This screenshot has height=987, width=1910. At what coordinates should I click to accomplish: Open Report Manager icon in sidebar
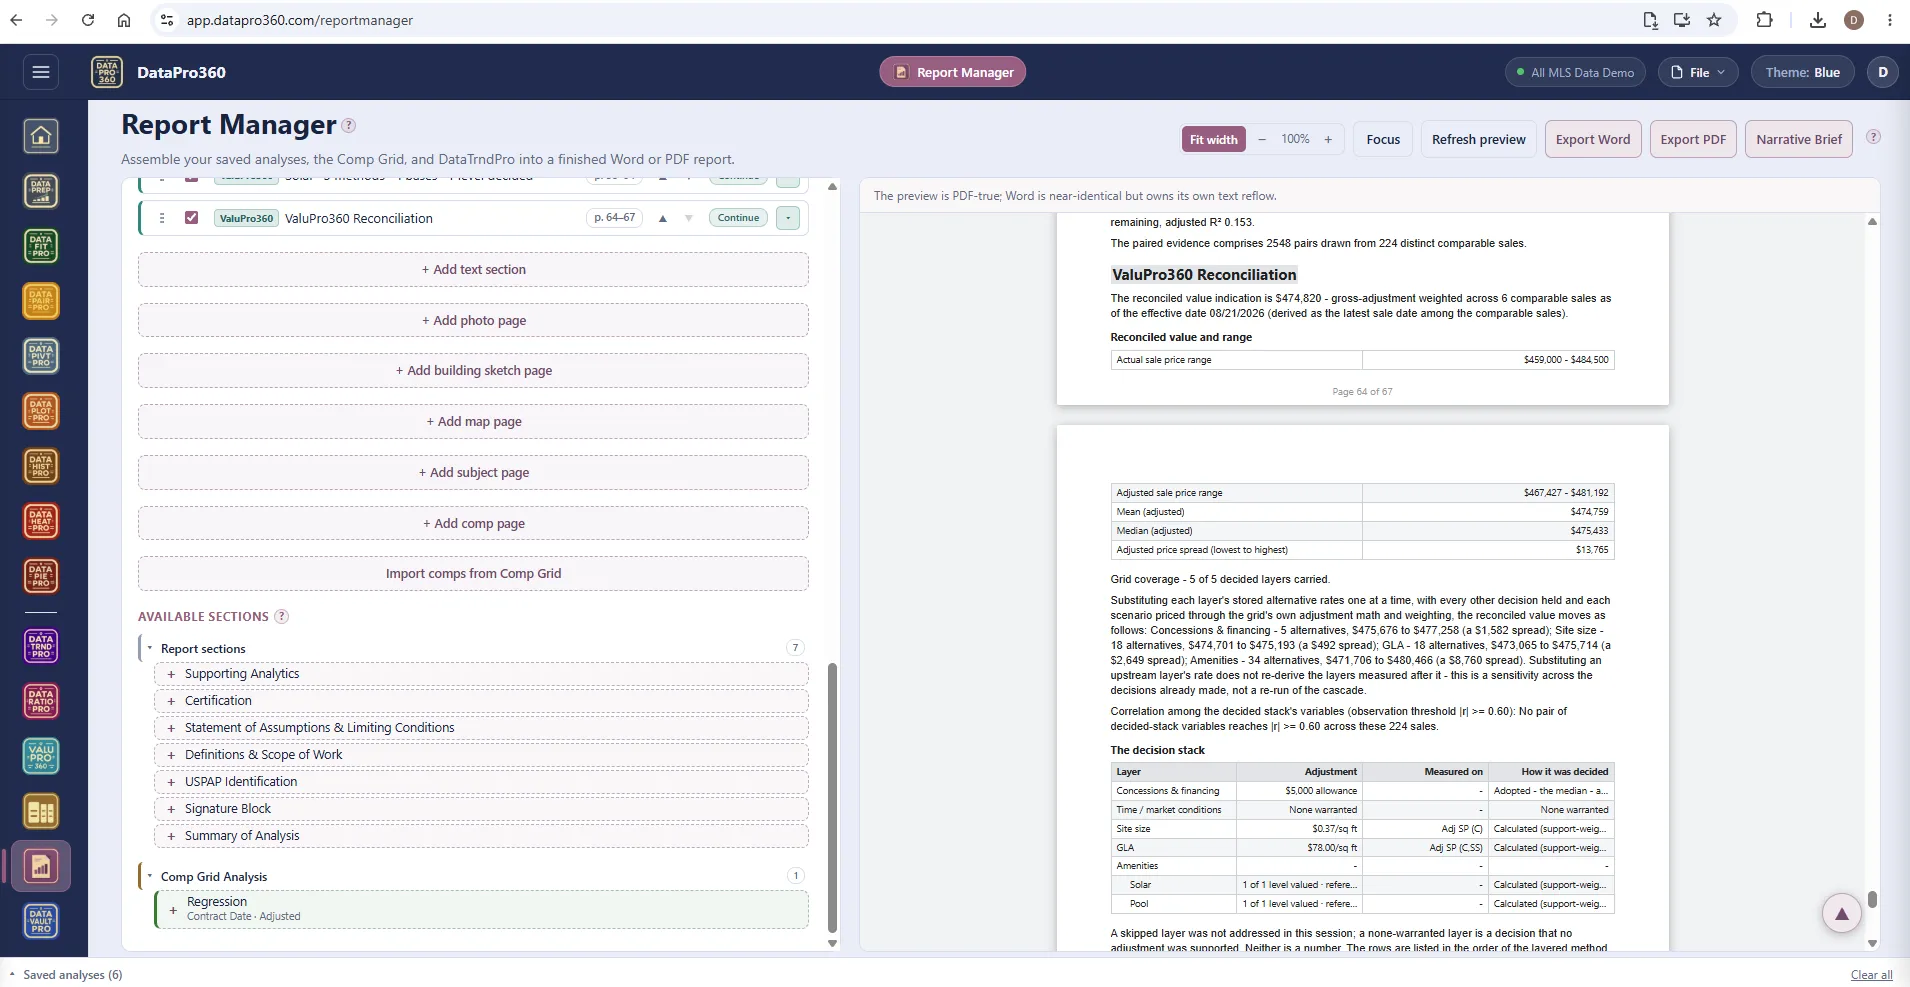click(41, 866)
